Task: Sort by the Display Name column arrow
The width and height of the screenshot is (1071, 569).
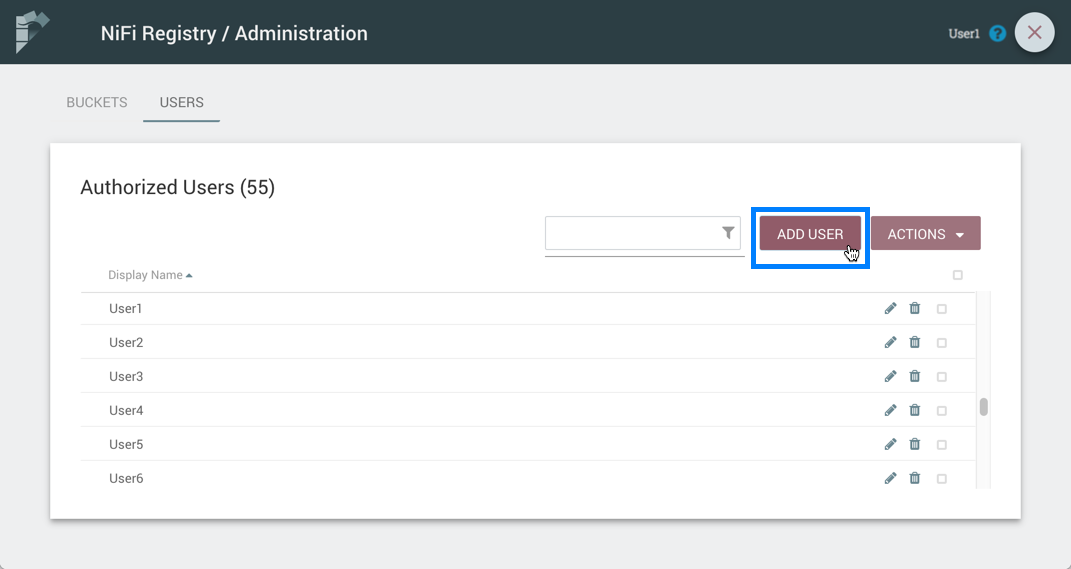Action: click(189, 275)
